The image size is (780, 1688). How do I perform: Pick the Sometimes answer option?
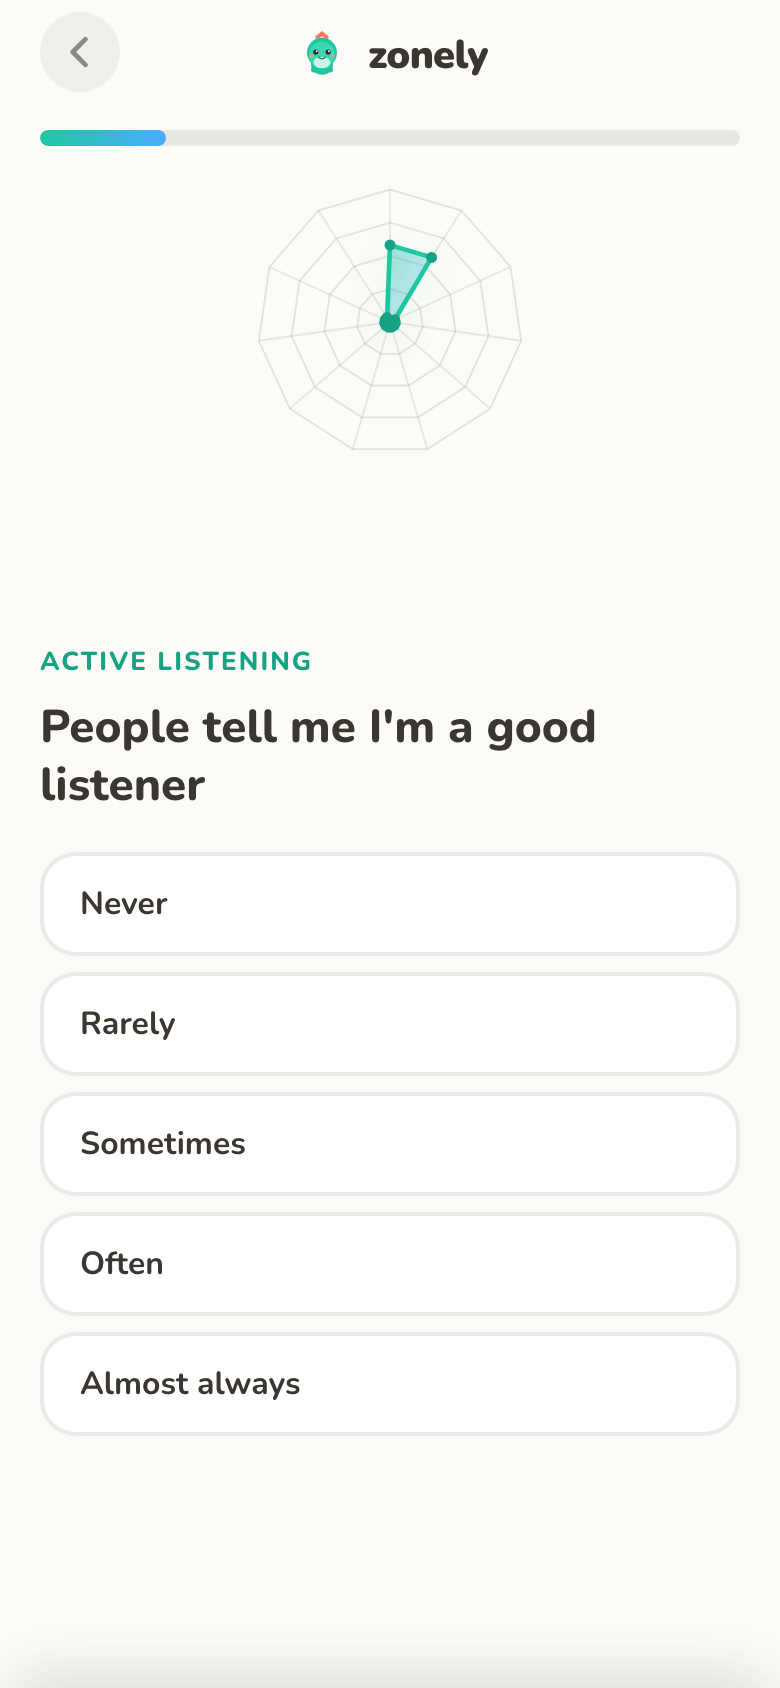pos(390,1144)
